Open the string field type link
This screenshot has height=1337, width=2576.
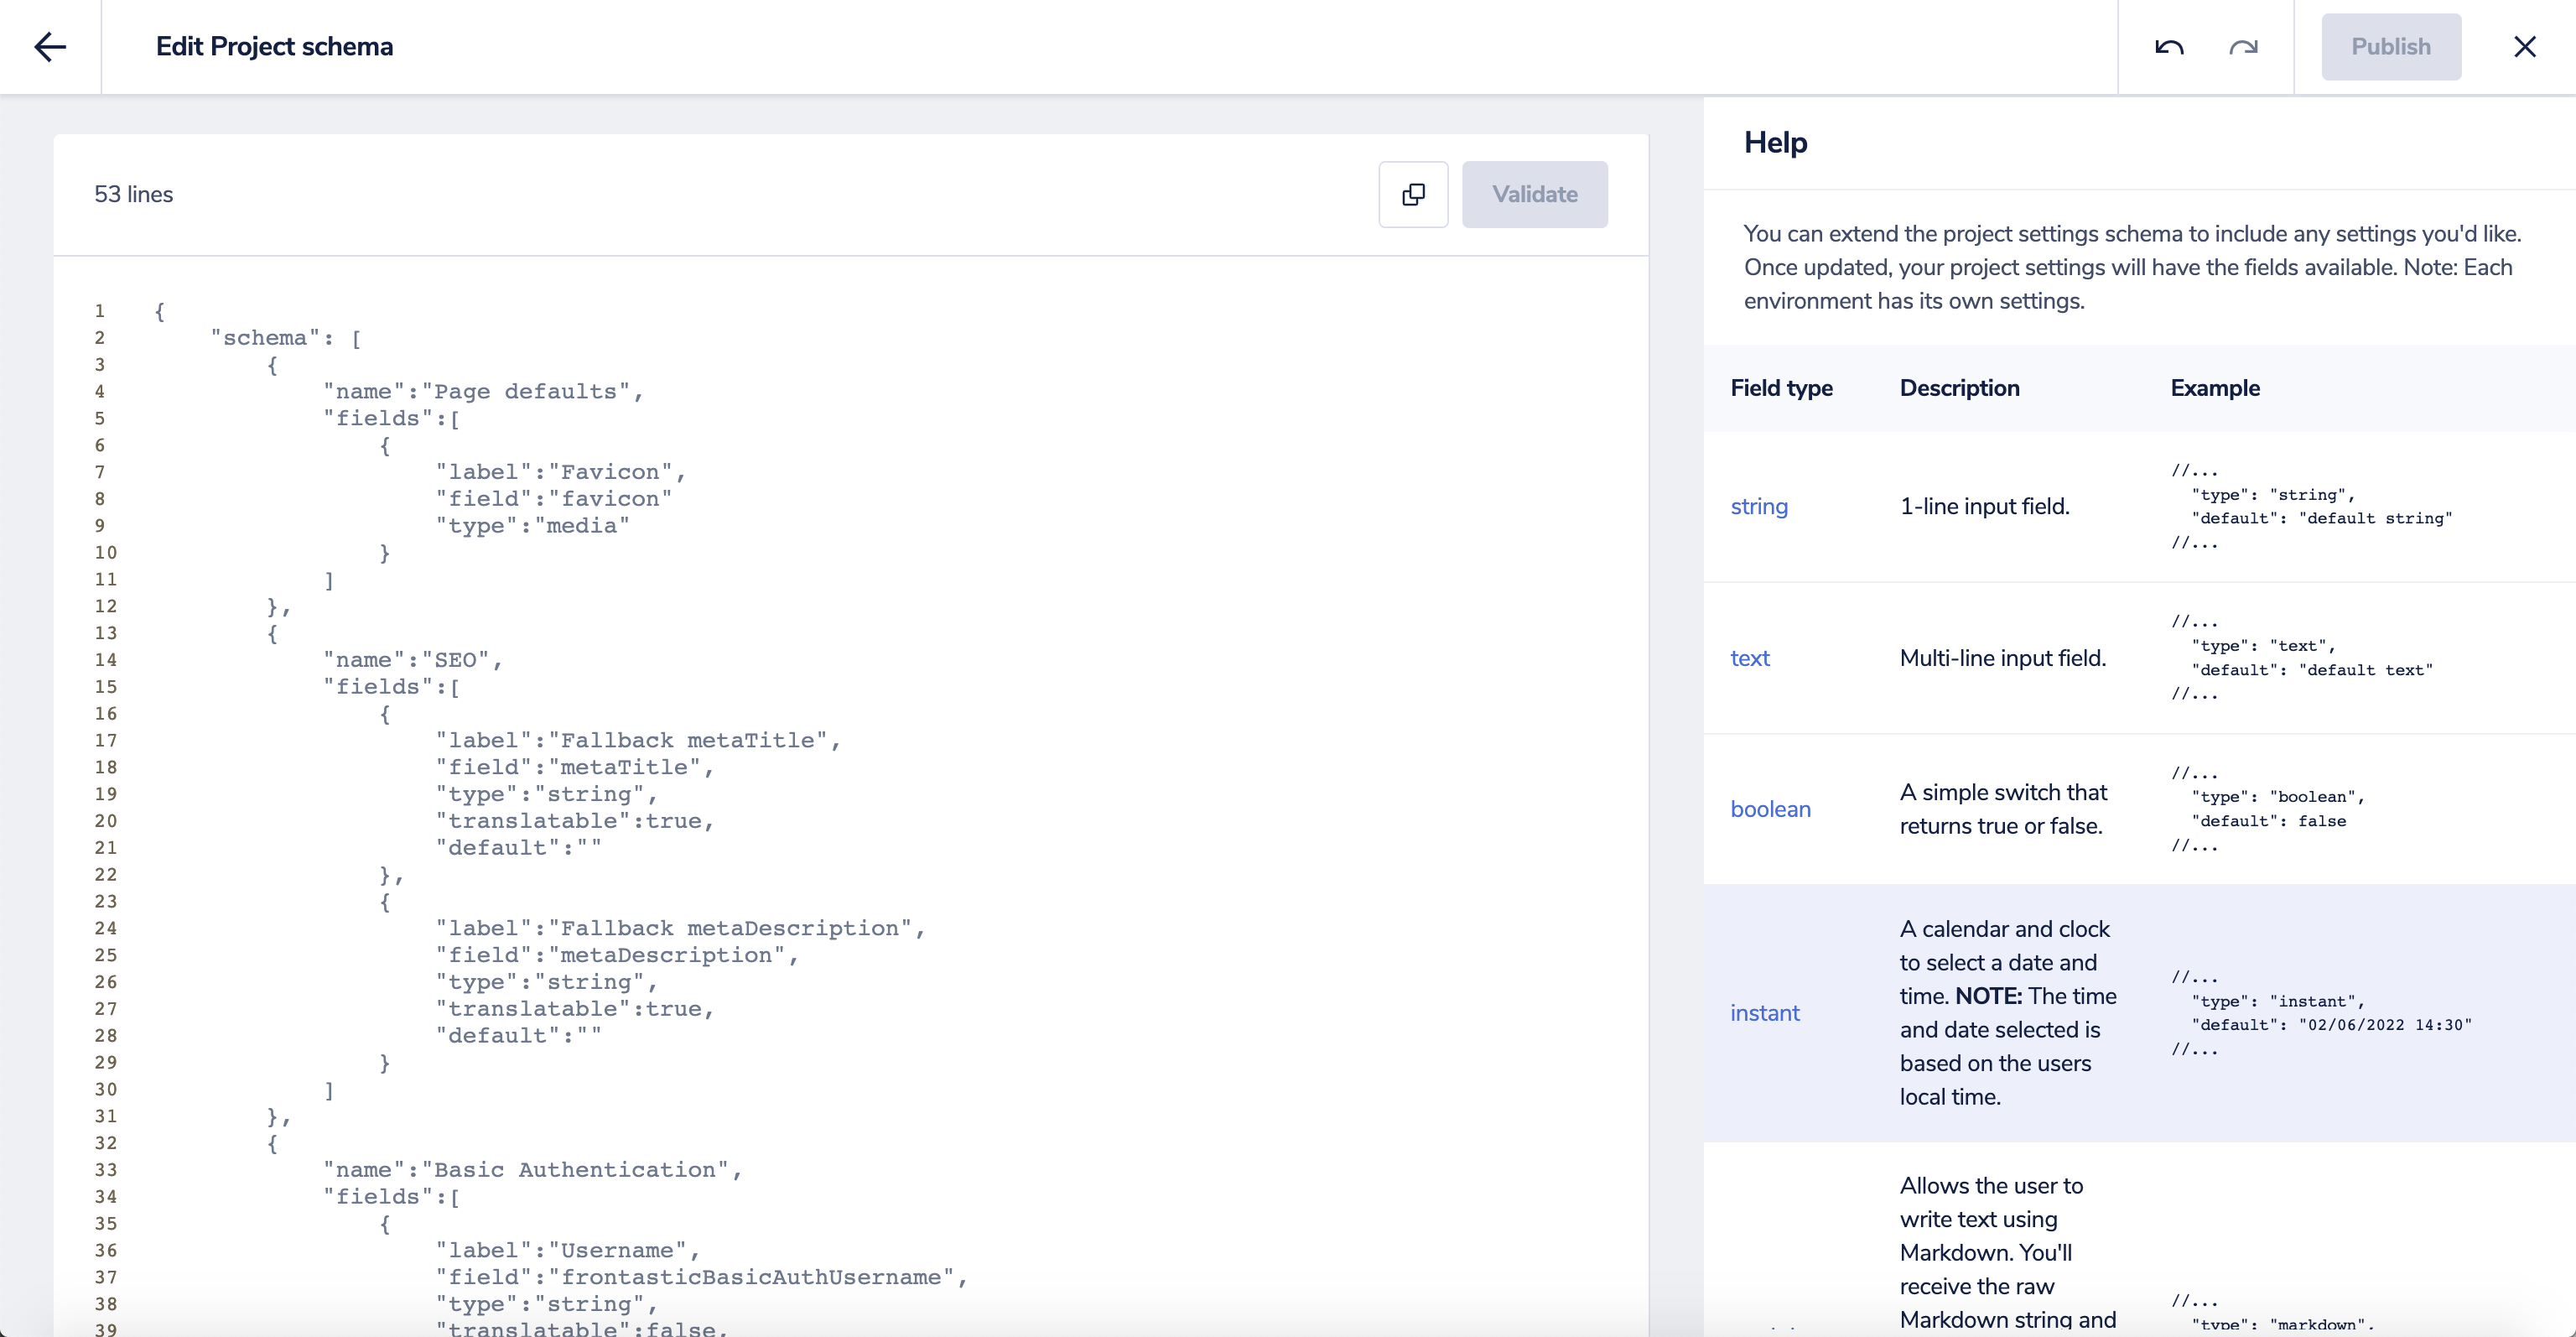pyautogui.click(x=1759, y=507)
